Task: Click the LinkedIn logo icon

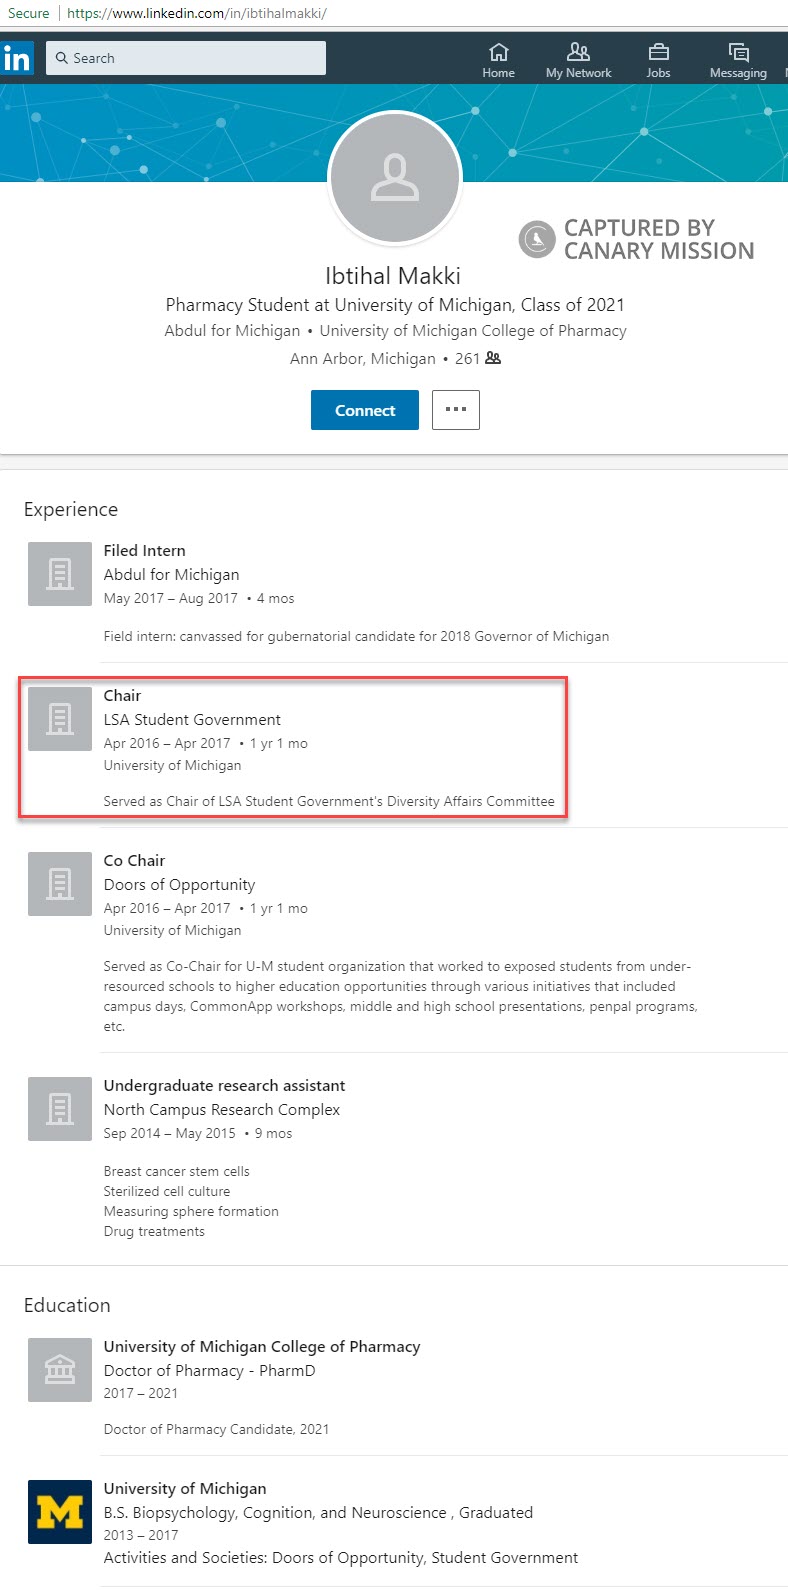Action: (17, 59)
